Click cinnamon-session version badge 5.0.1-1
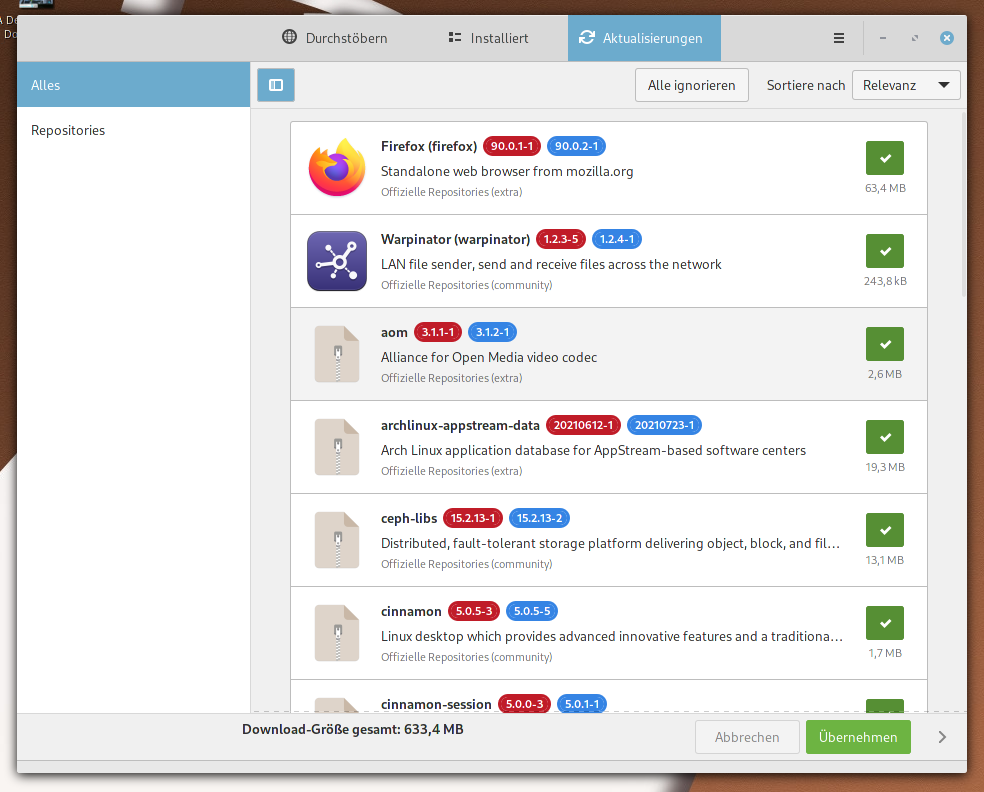984x792 pixels. pyautogui.click(x=582, y=704)
